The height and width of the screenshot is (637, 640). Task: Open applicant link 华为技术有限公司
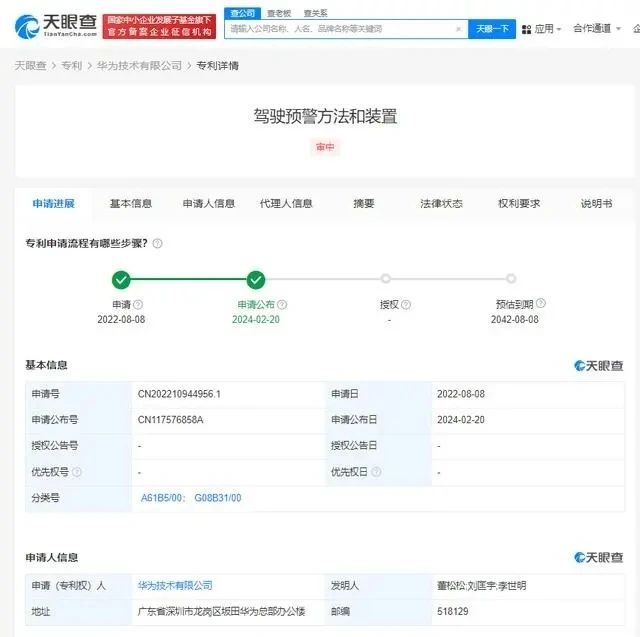click(x=175, y=586)
